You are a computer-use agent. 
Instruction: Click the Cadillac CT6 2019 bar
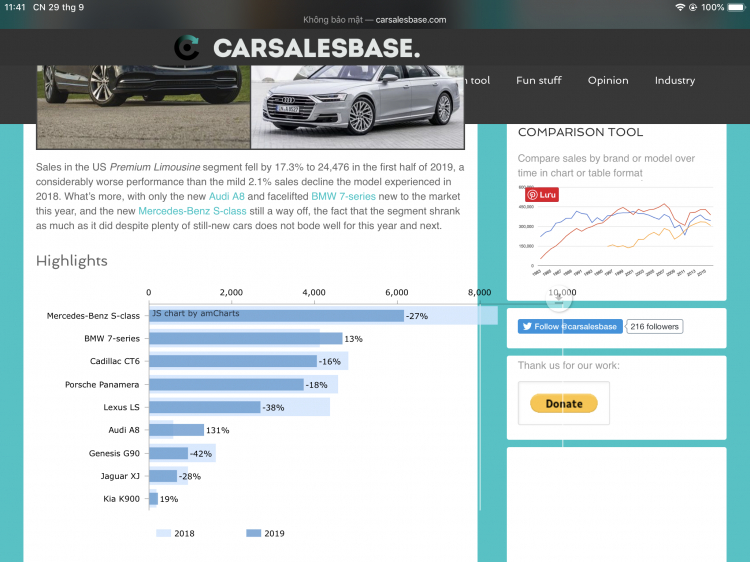233,361
